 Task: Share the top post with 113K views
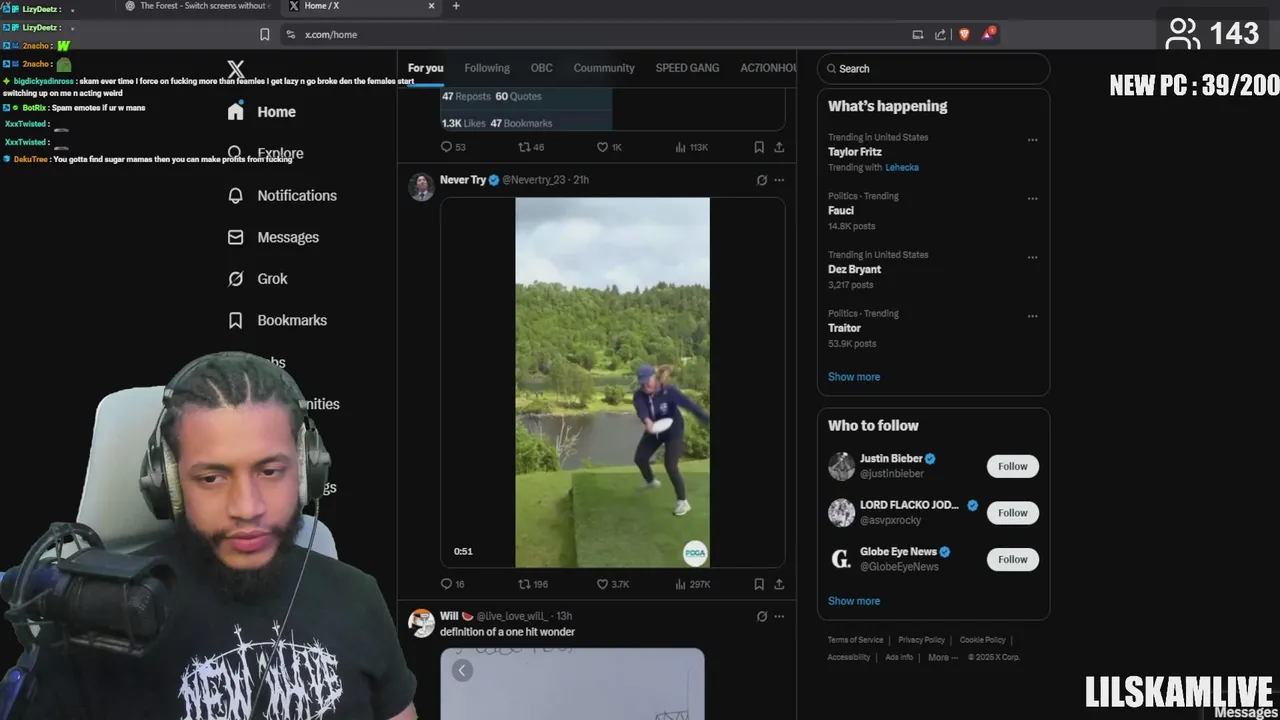pos(779,147)
